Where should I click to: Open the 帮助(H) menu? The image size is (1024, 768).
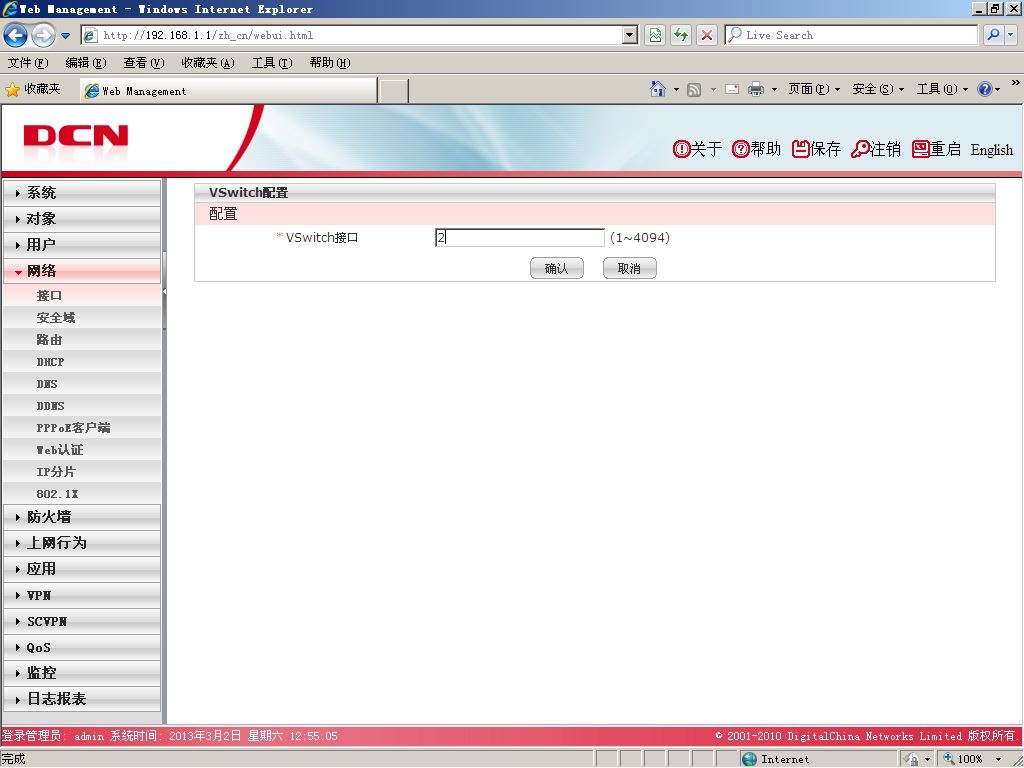[x=330, y=63]
